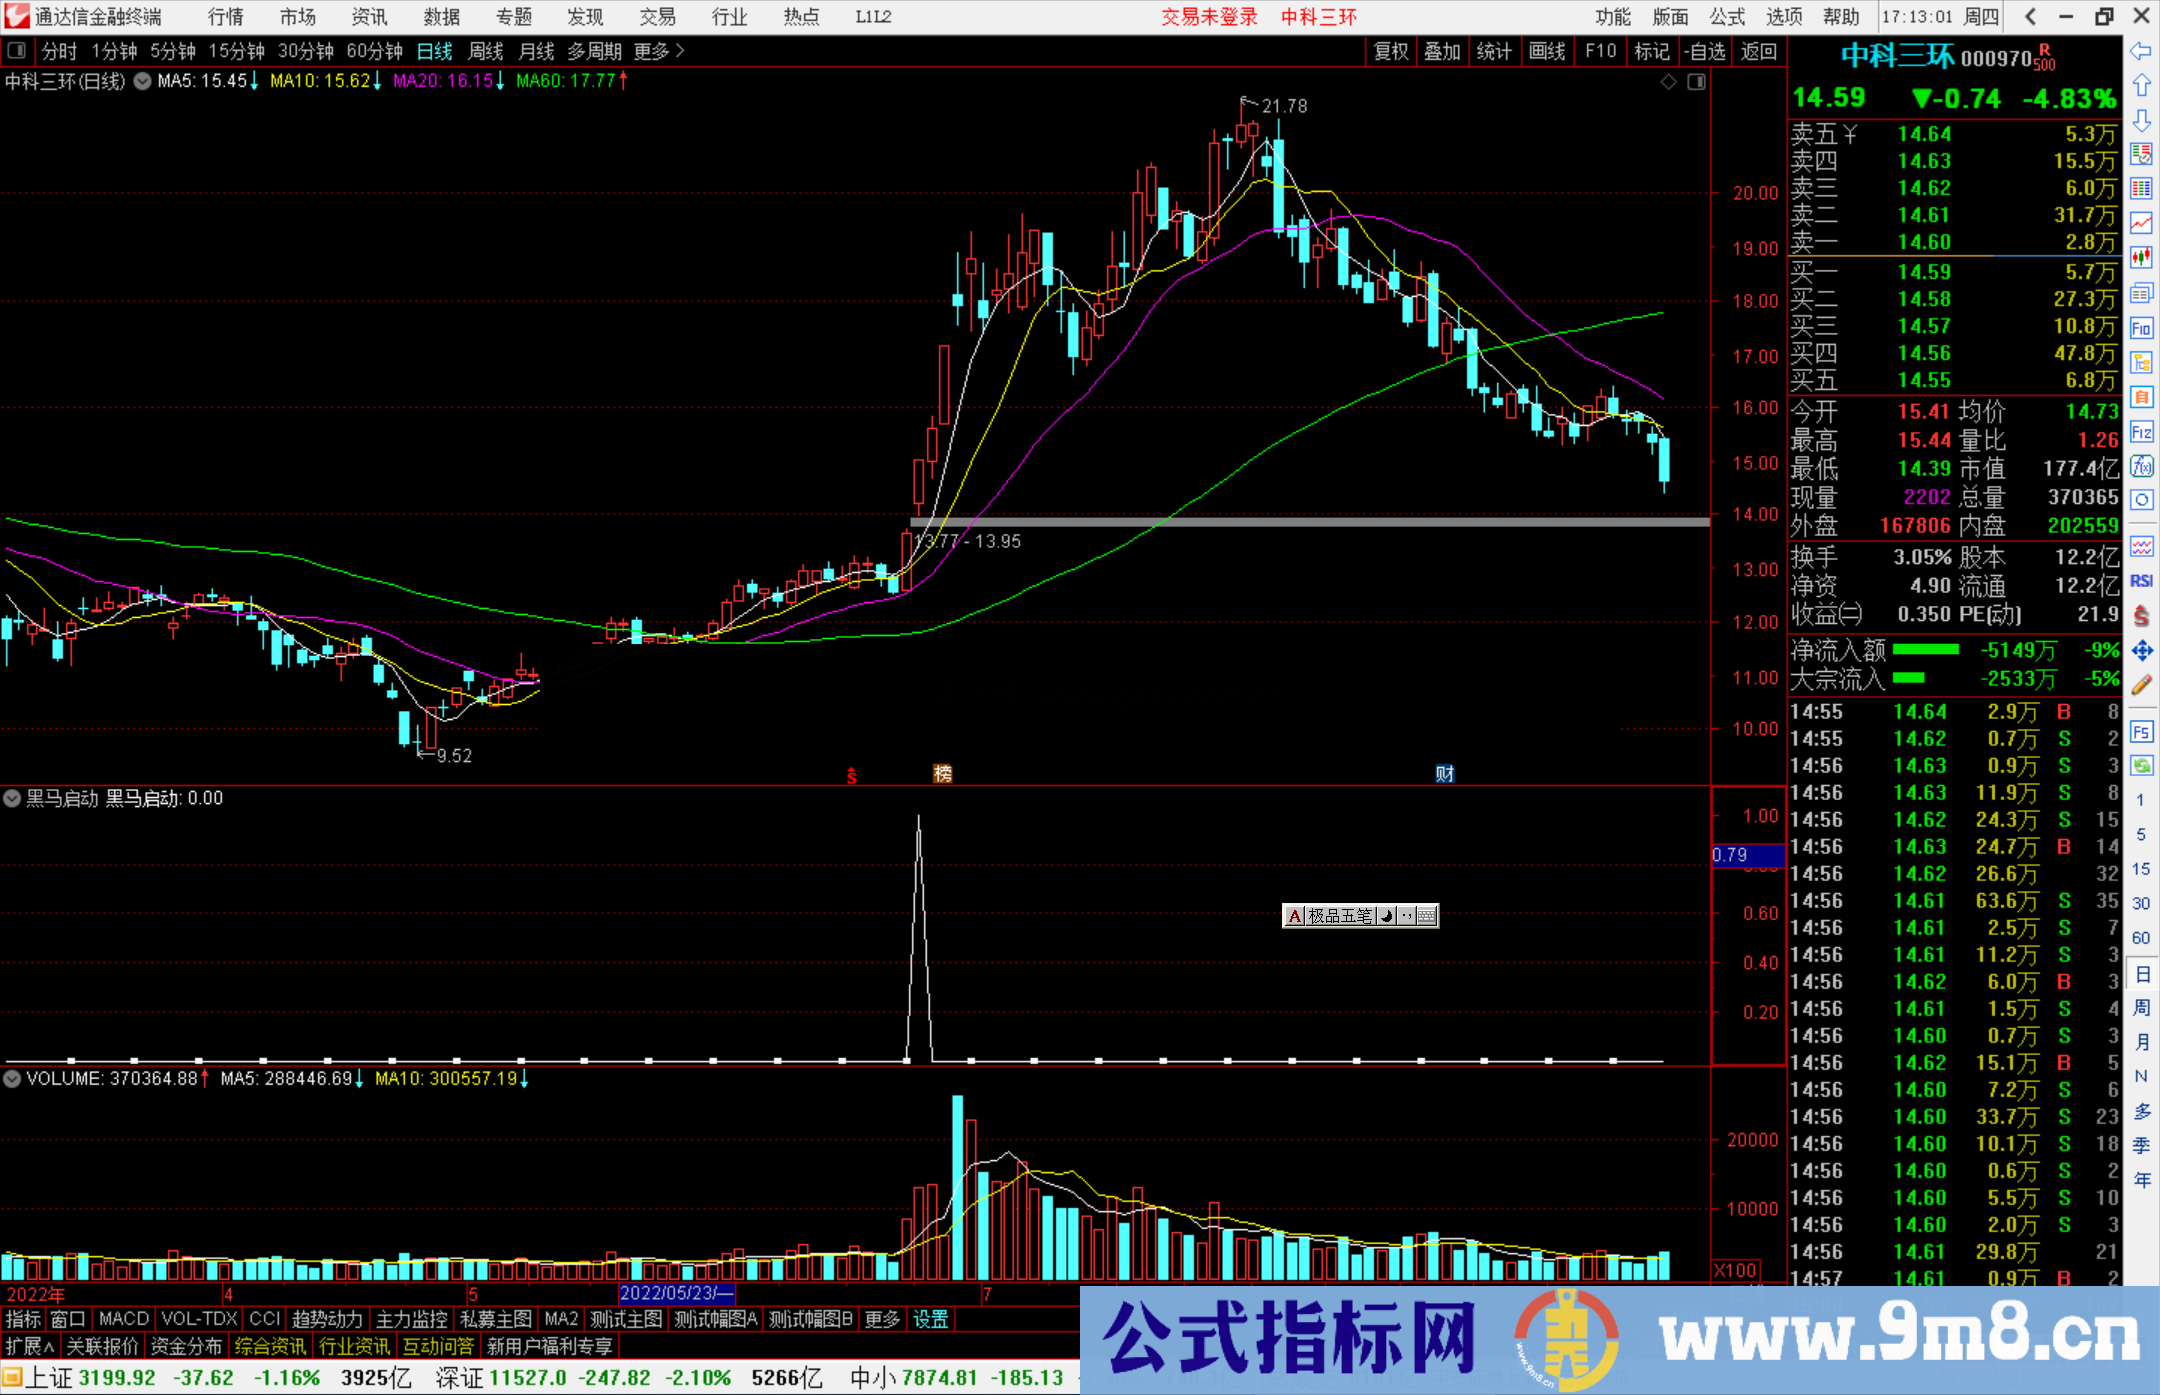Click the blue back arrow sidebar icon
The width and height of the screenshot is (2160, 1395).
tap(2141, 51)
